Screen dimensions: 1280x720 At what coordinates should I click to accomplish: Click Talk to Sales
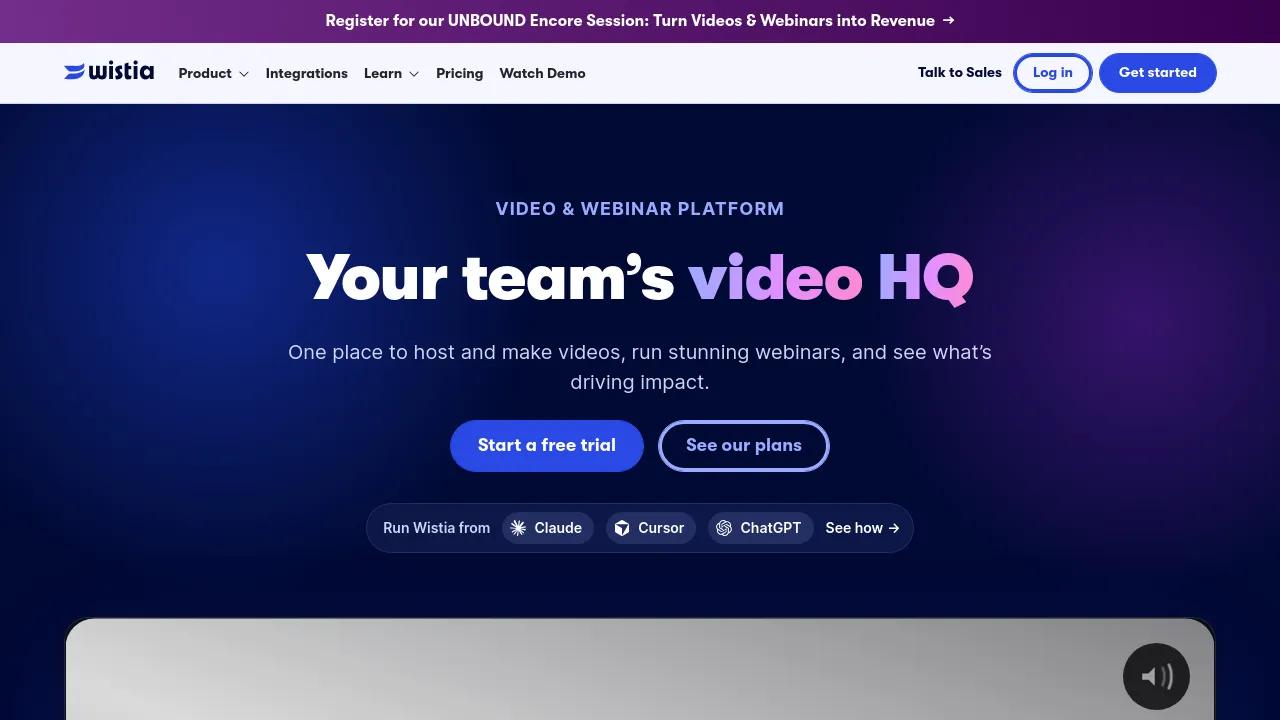(960, 72)
